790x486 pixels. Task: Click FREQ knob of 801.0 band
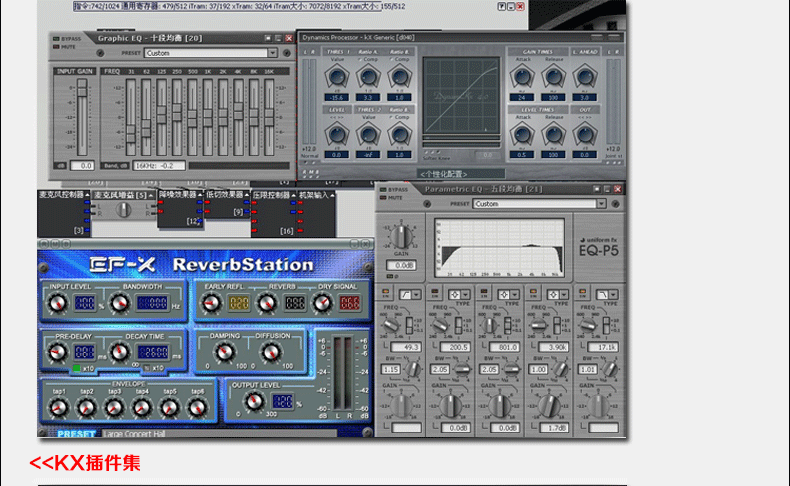click(489, 325)
